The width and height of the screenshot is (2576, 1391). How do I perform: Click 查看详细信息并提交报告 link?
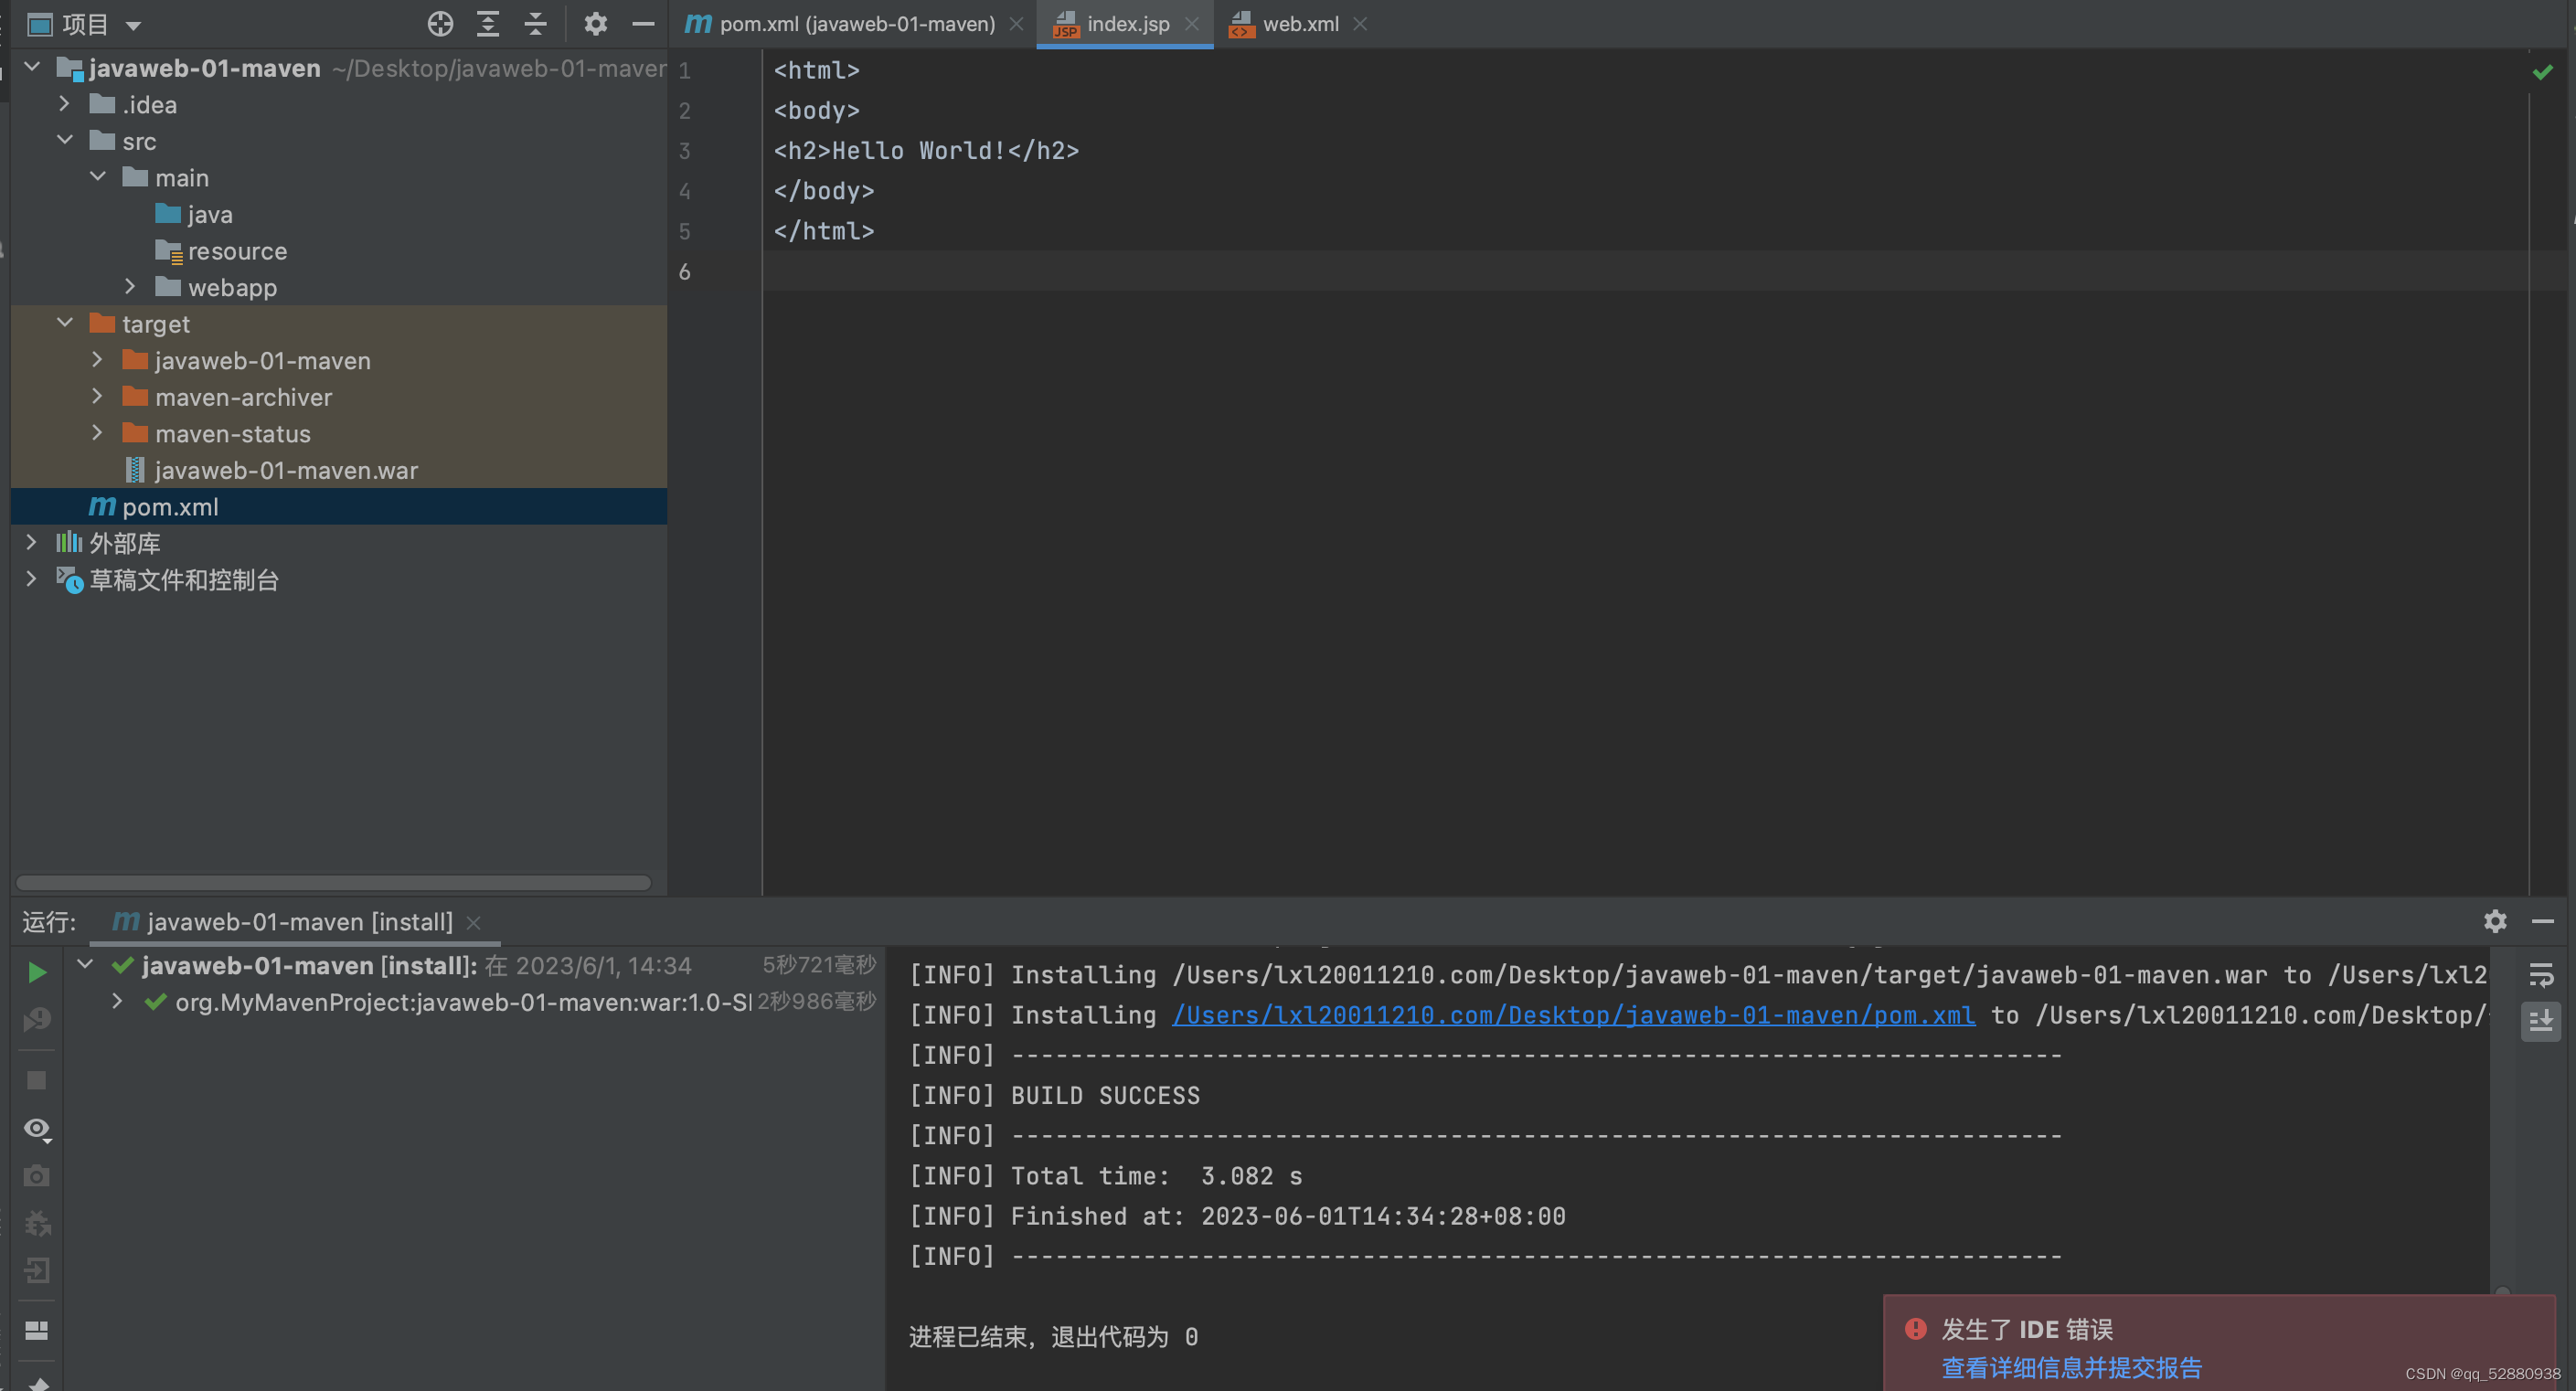click(x=2071, y=1367)
